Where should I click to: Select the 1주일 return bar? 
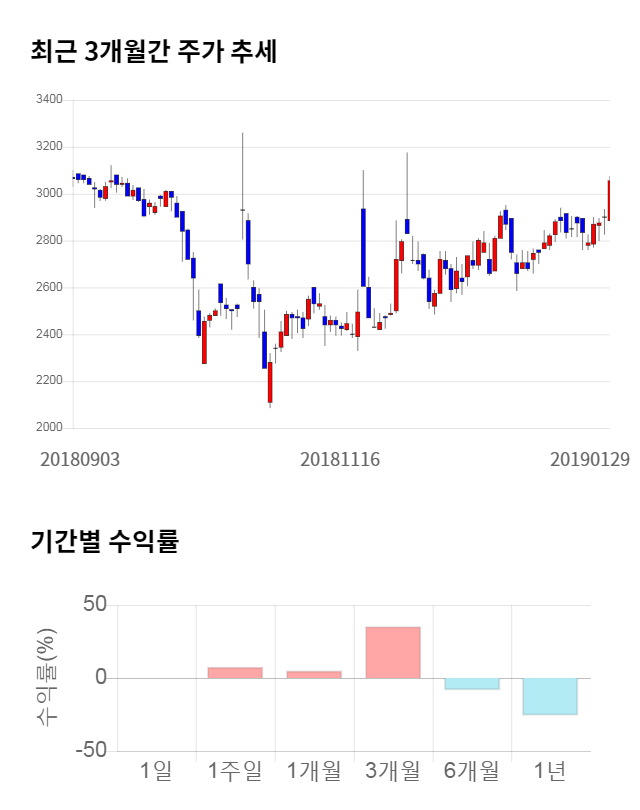click(235, 673)
